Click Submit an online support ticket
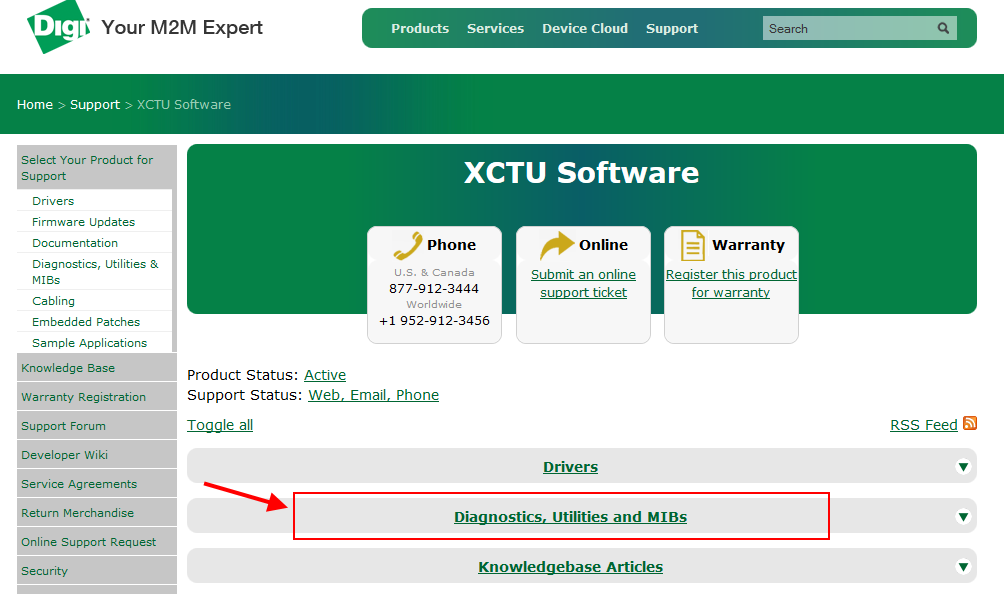Viewport: 1004px width, 594px height. pyautogui.click(x=583, y=284)
